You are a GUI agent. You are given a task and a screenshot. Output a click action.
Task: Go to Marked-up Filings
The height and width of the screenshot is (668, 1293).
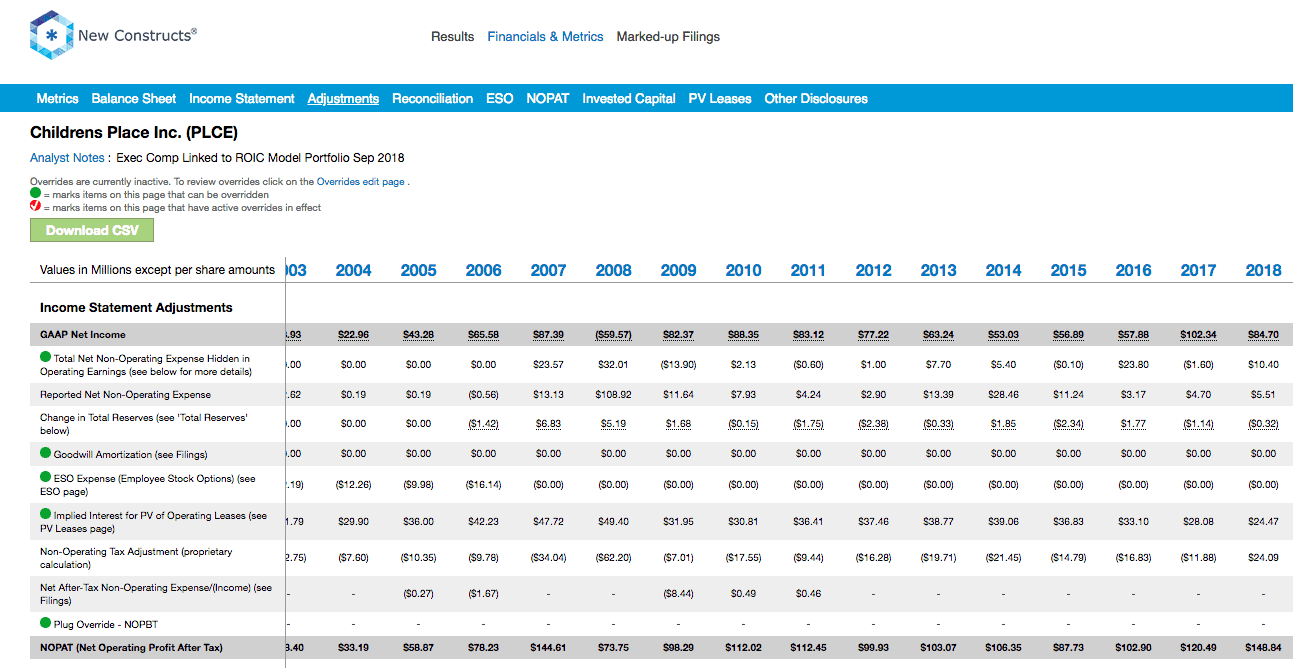point(668,36)
